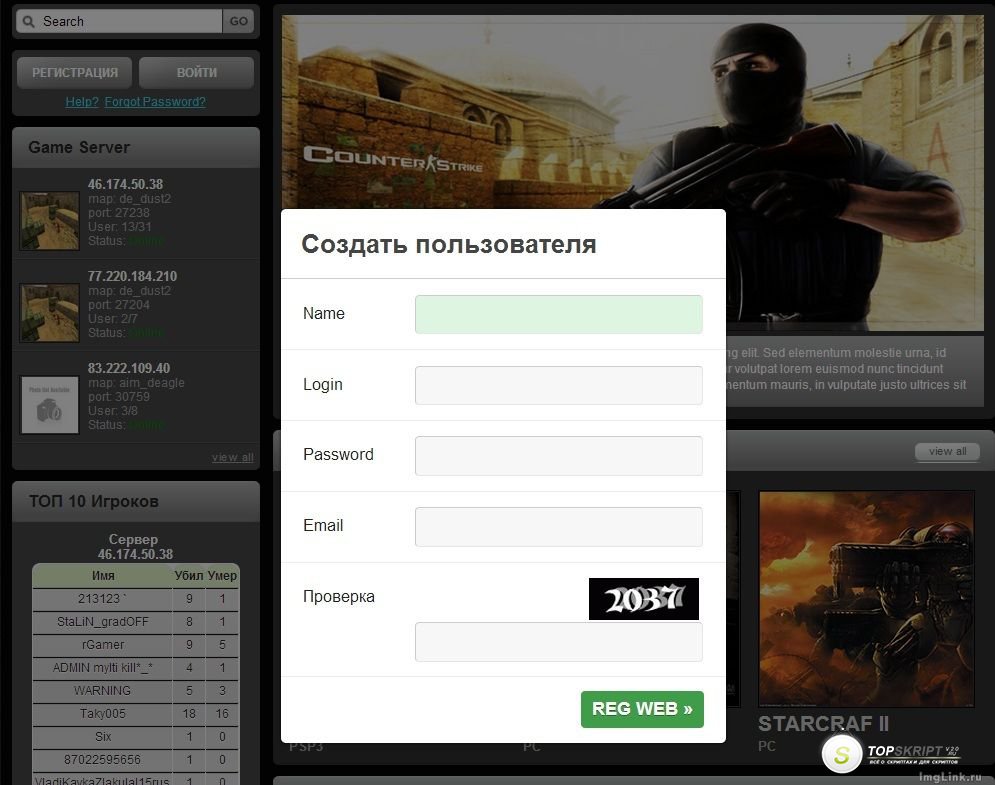Click the Имя column header
Viewport: 995px width, 785px height.
(103, 576)
